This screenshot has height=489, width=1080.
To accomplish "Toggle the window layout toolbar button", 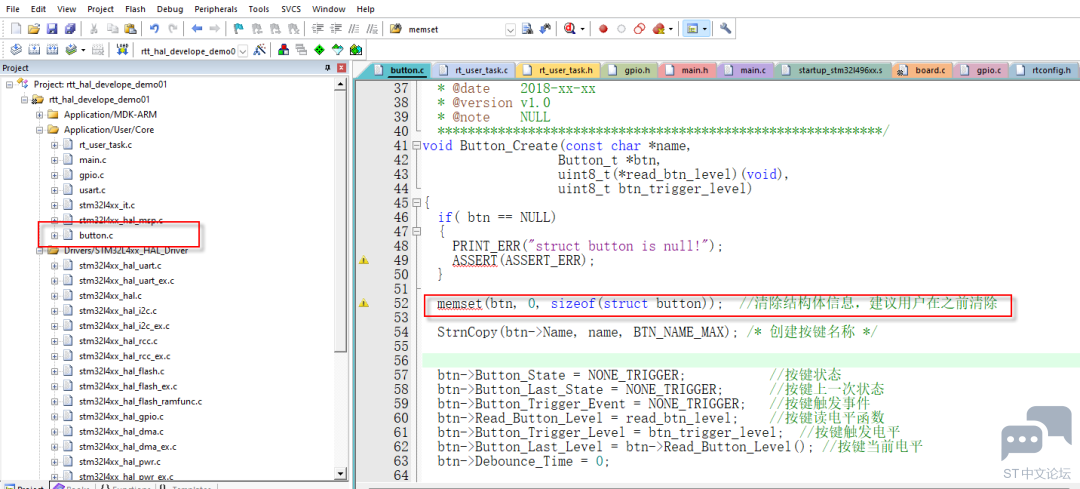I will (x=692, y=29).
